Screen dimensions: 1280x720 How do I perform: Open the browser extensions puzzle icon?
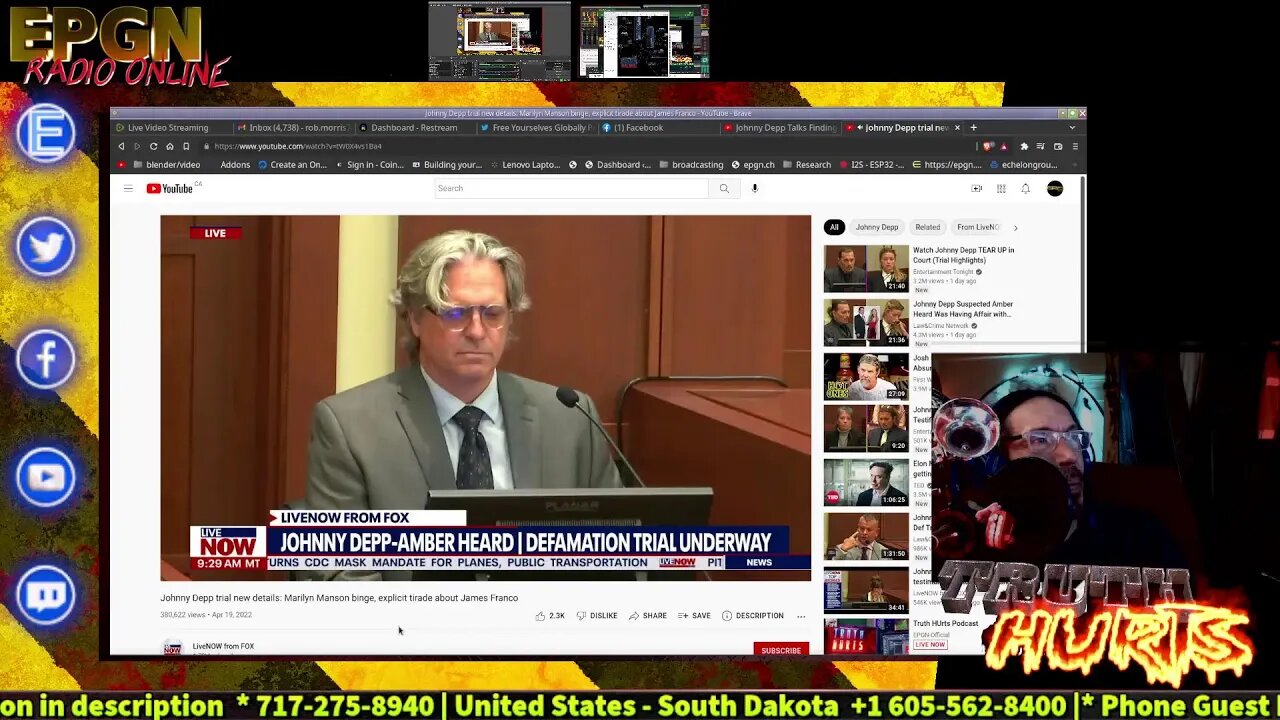click(x=1024, y=146)
